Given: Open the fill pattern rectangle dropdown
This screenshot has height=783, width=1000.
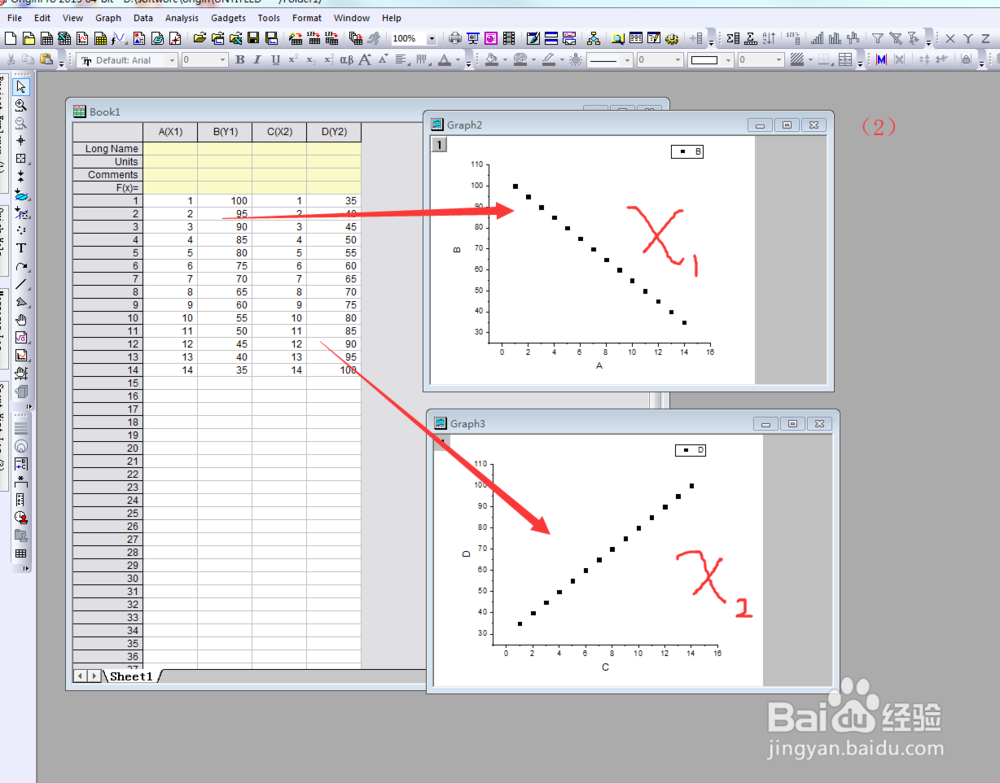Looking at the screenshot, I should tap(728, 60).
